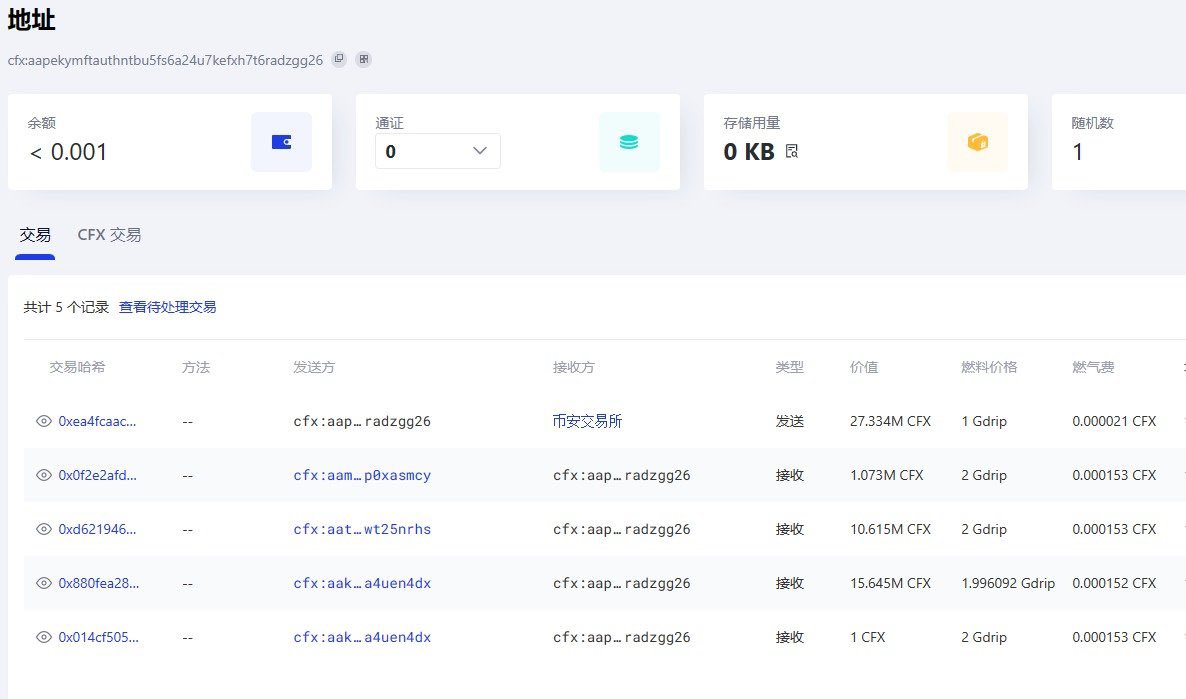1186x699 pixels.
Task: Click the 接收方 column header
Action: [x=573, y=368]
